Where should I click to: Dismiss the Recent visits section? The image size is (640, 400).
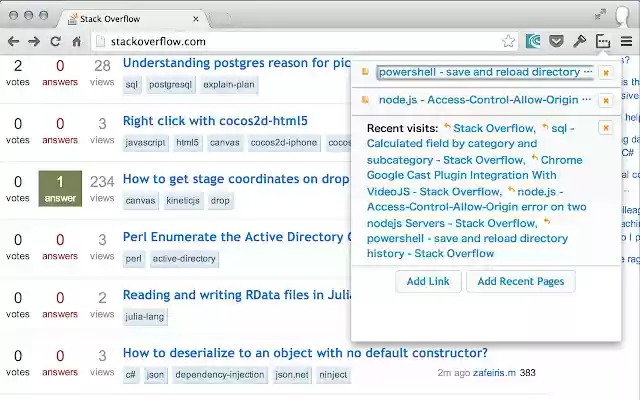pyautogui.click(x=606, y=128)
